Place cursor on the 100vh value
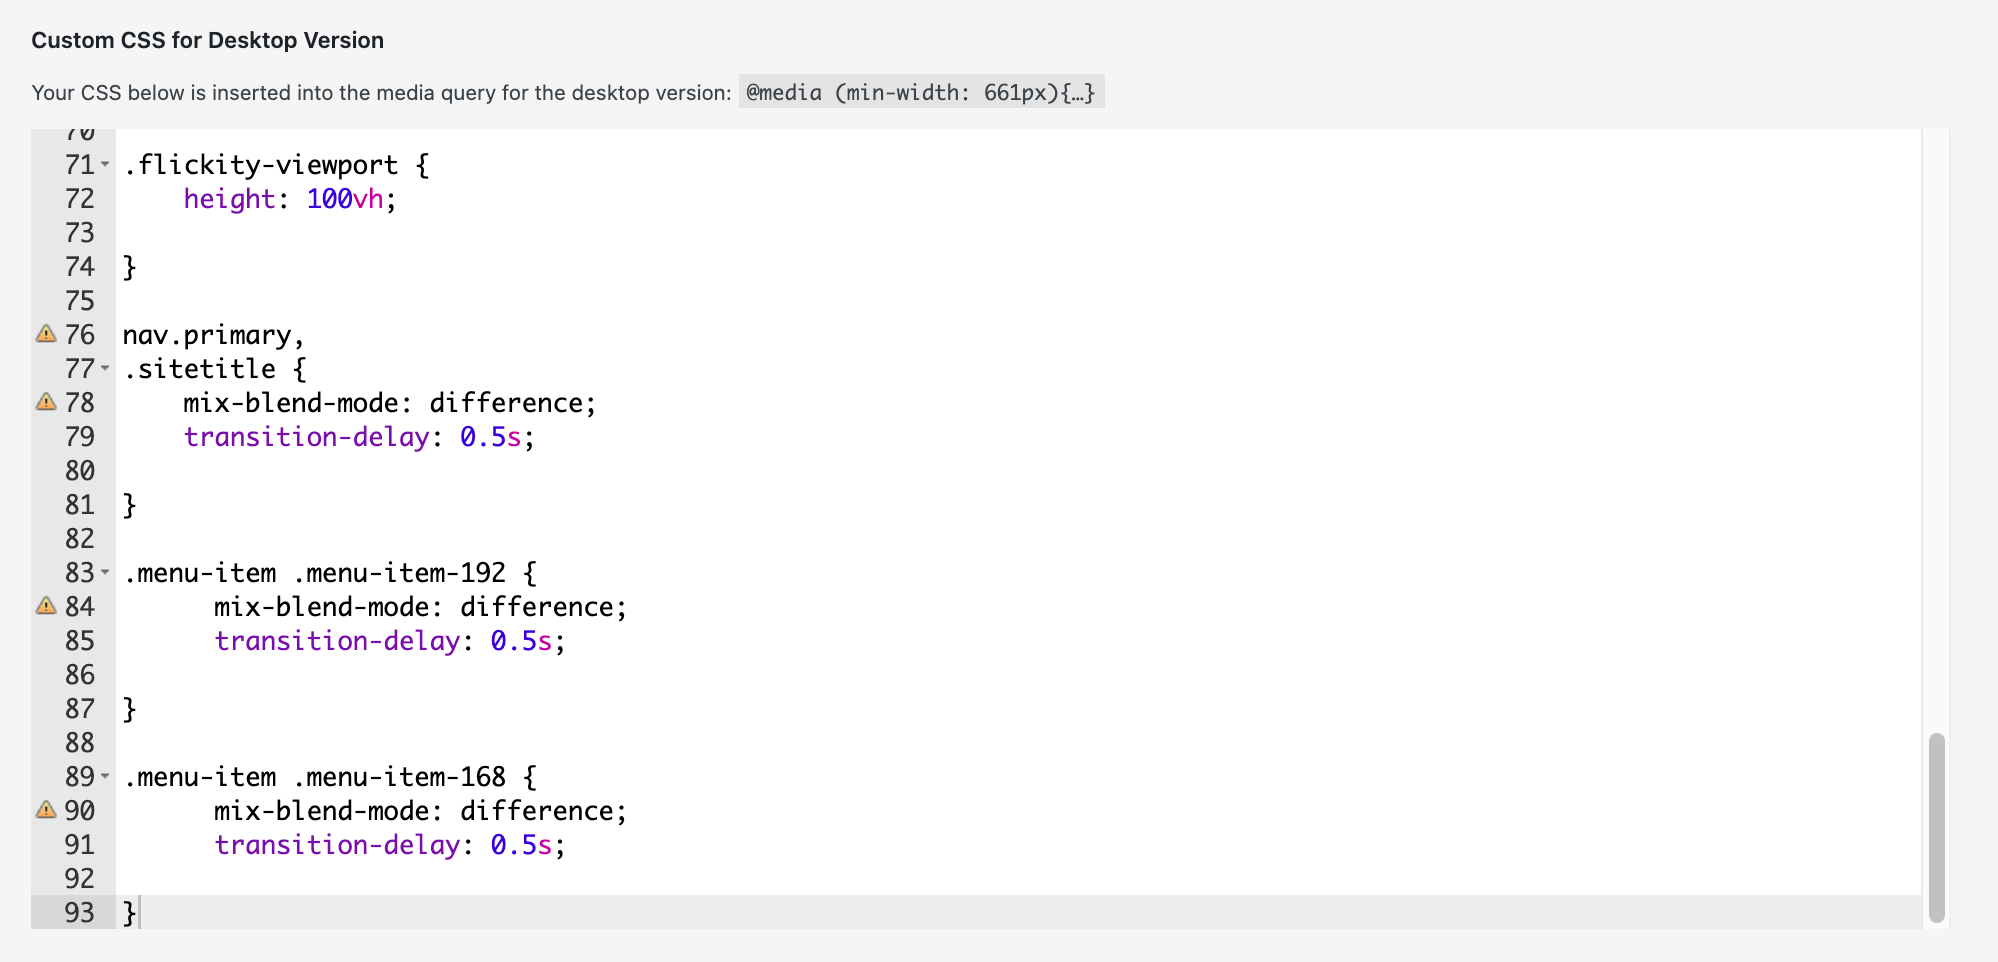This screenshot has height=962, width=1998. point(344,198)
